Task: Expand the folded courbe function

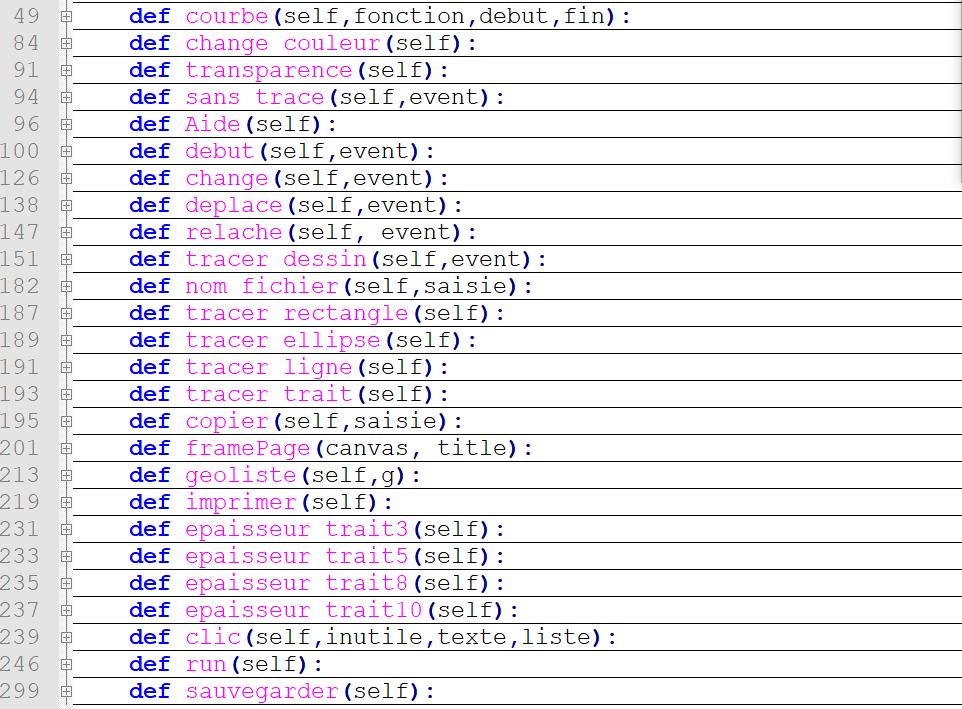Action: coord(66,17)
